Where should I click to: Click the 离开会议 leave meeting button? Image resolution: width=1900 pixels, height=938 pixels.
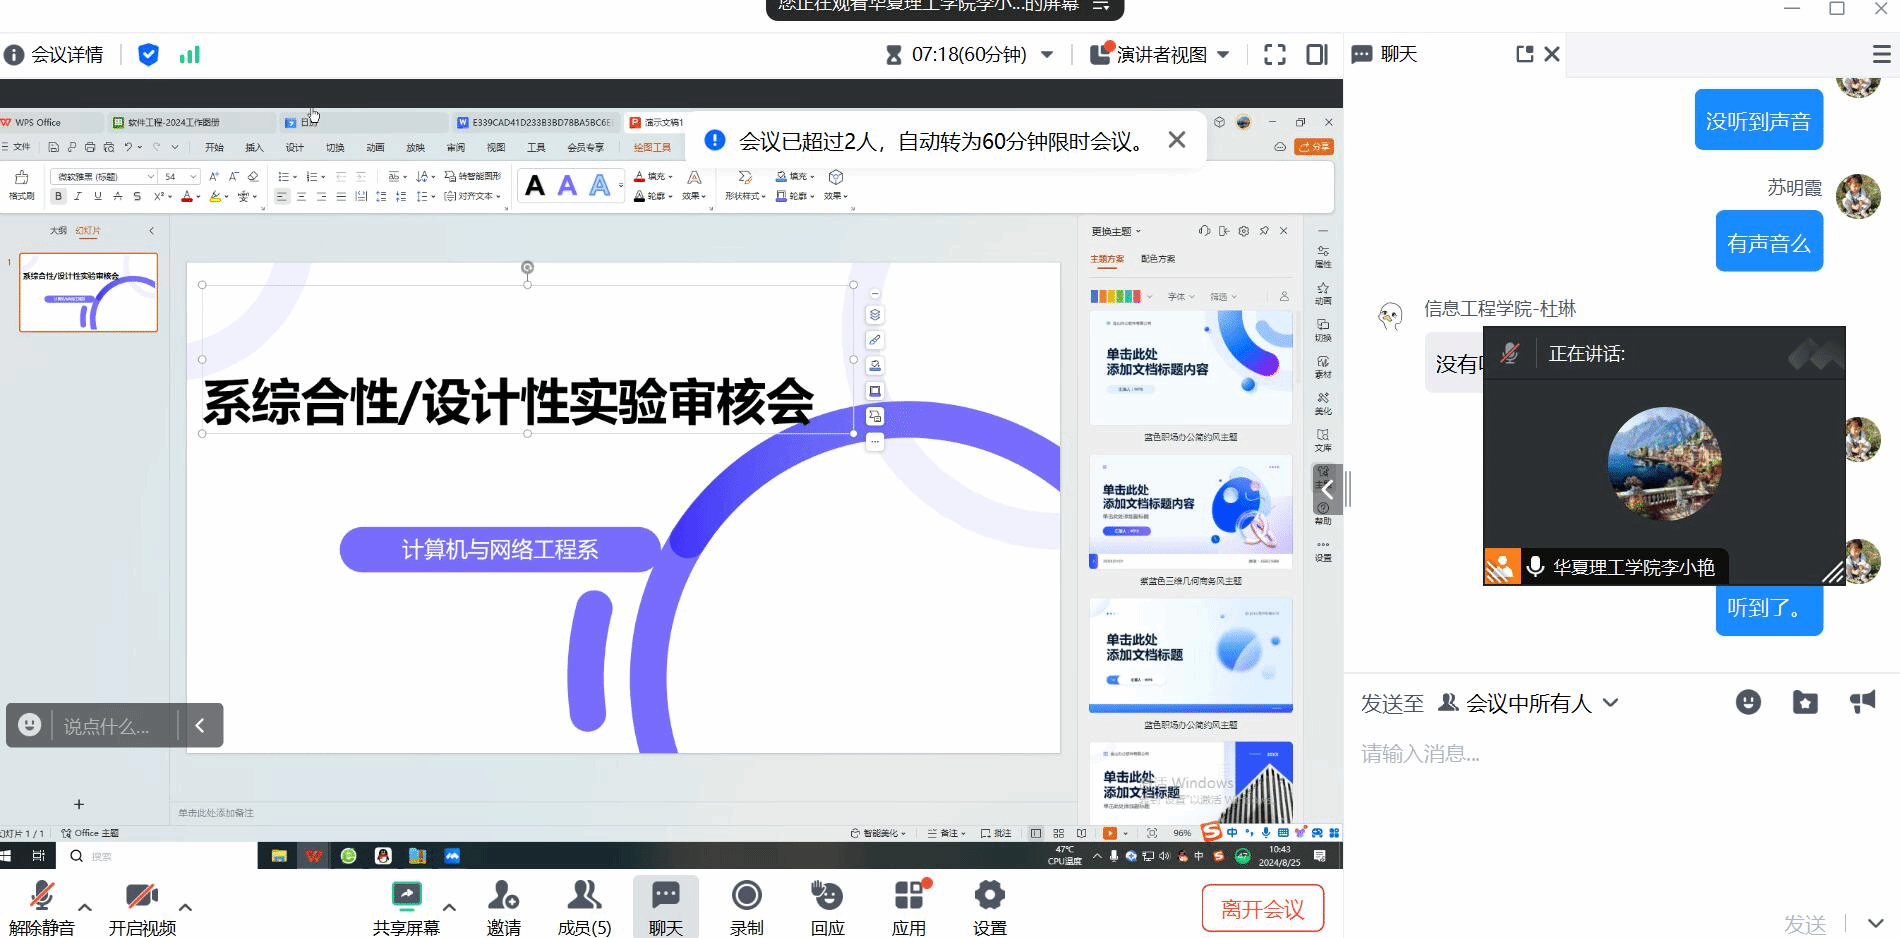1262,908
